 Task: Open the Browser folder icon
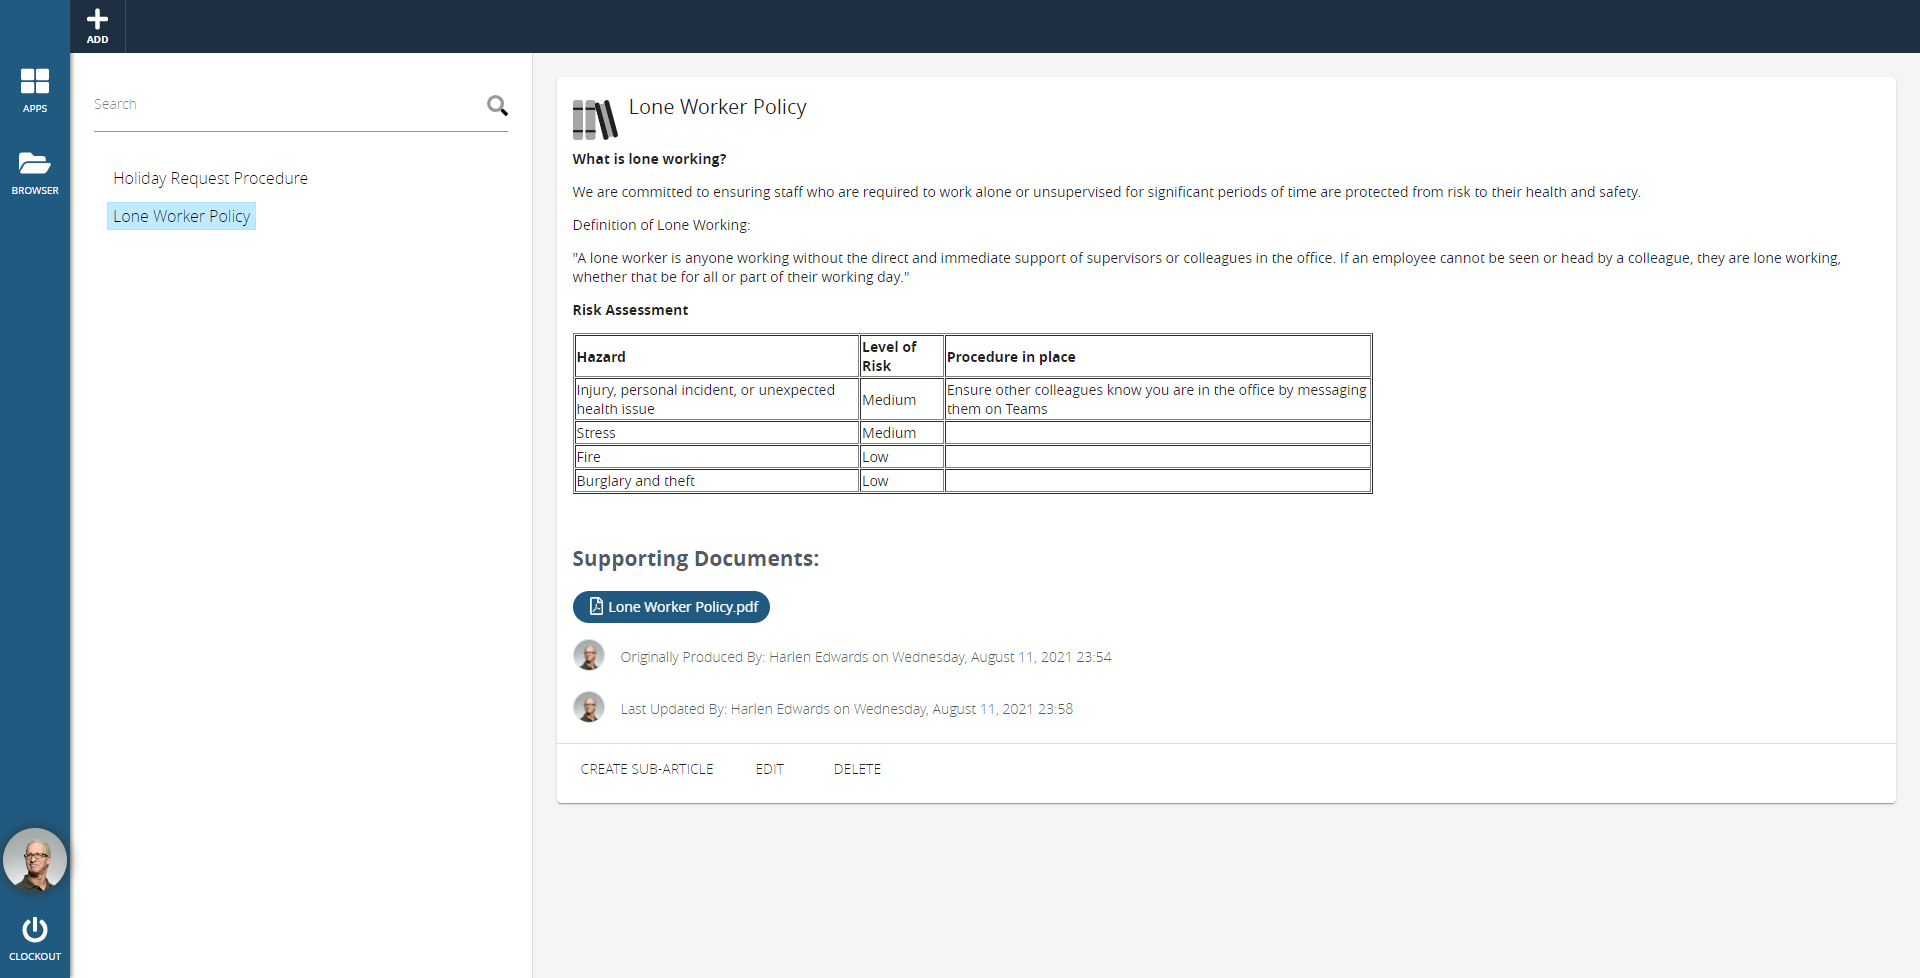coord(35,164)
